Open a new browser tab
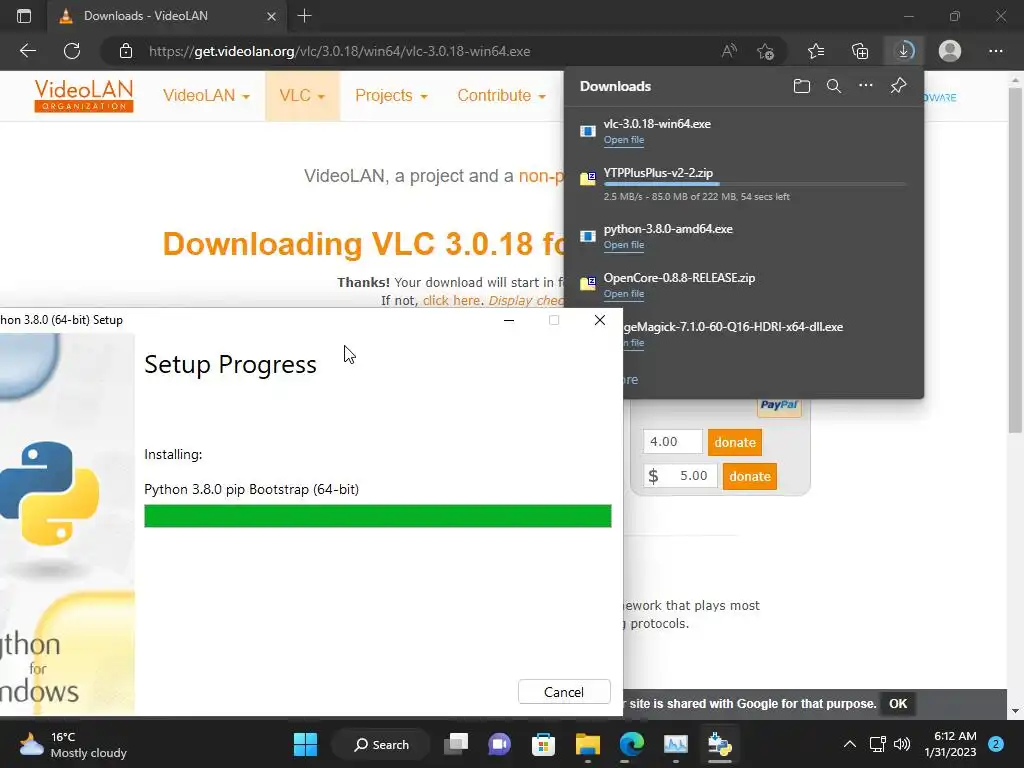This screenshot has width=1024, height=768. [x=304, y=16]
